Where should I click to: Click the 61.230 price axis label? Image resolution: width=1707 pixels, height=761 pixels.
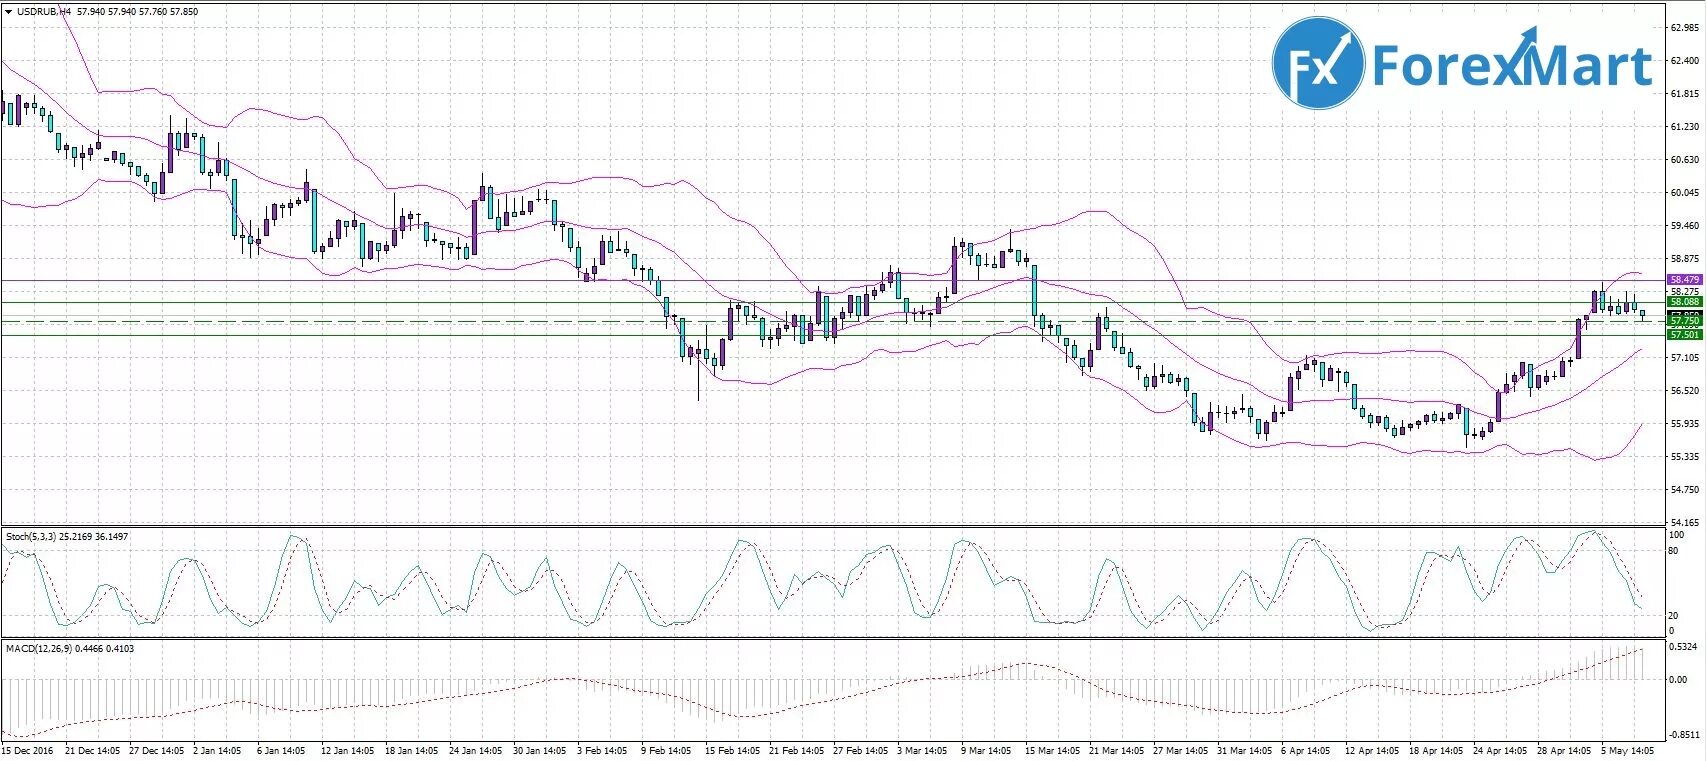[x=1685, y=127]
